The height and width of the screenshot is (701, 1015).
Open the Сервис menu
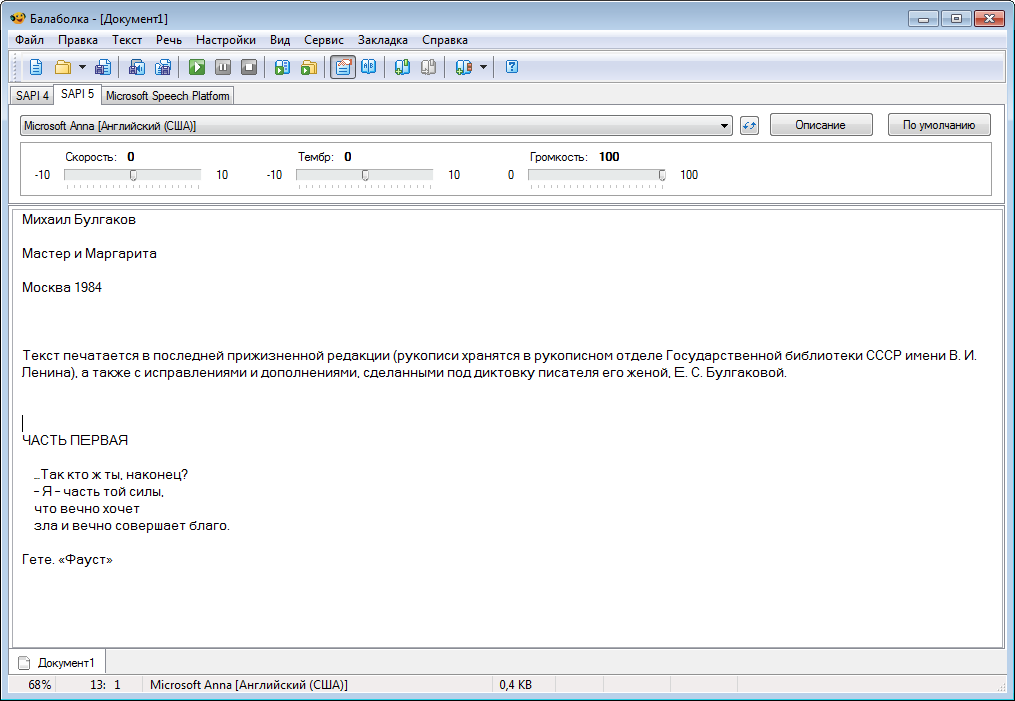coord(324,40)
